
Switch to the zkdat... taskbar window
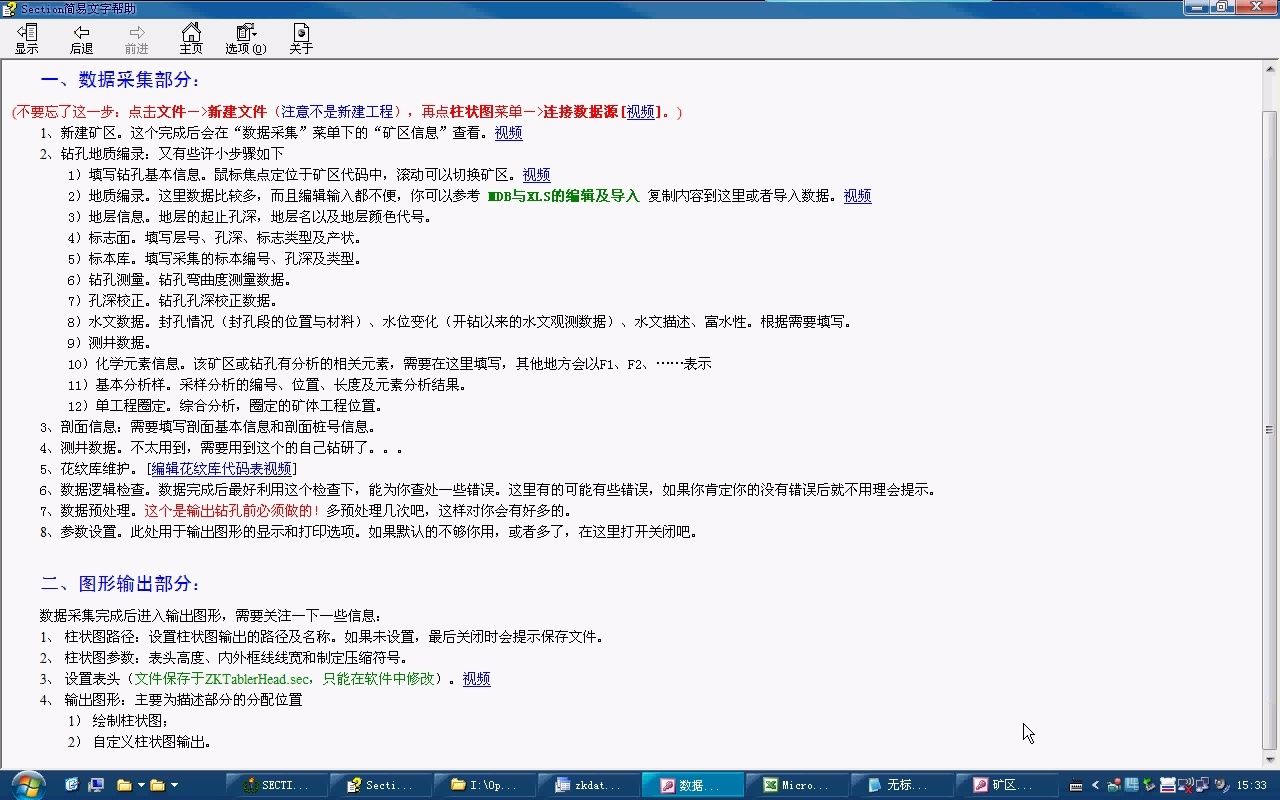point(589,785)
